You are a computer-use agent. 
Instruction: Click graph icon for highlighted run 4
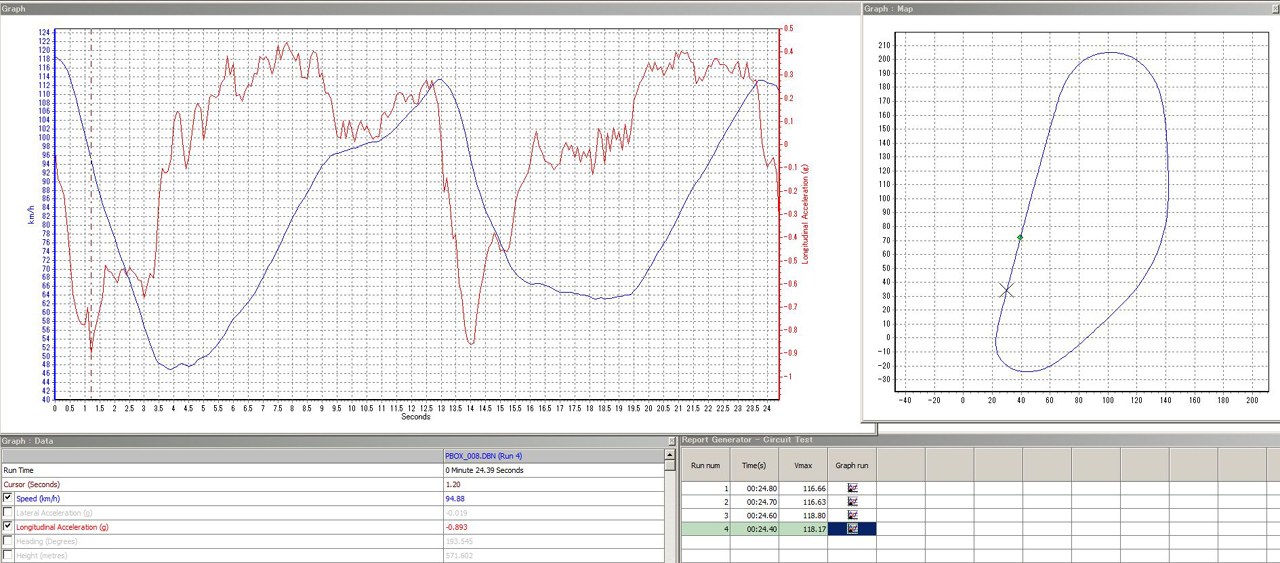[853, 528]
